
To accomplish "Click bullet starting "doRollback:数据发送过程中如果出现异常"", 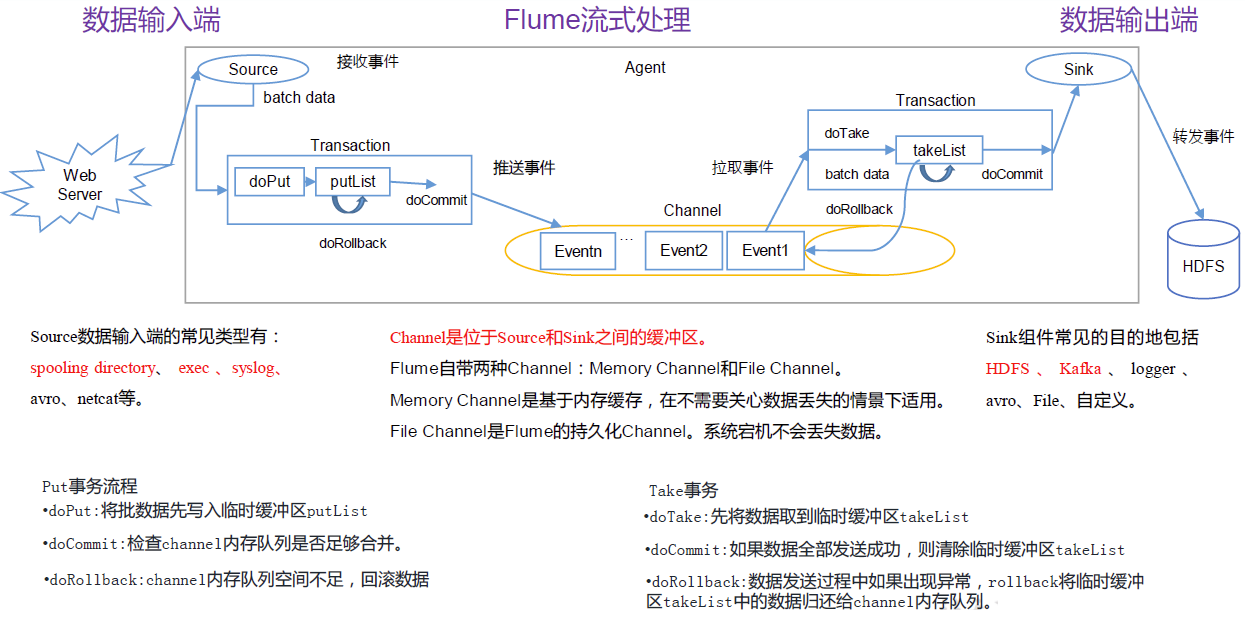I will (x=894, y=591).
